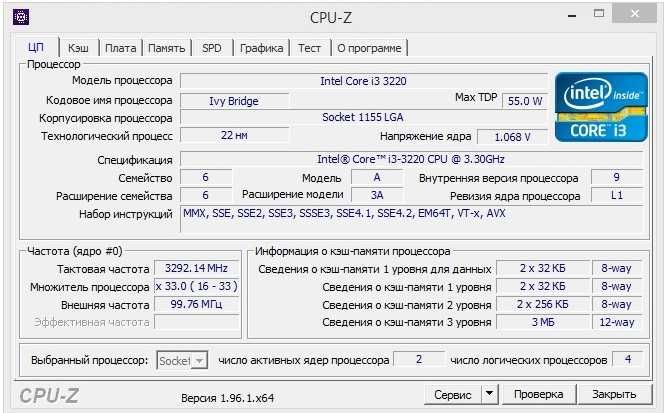Open the arrow menu beside Сервис
The width and height of the screenshot is (665, 413).
tap(489, 394)
